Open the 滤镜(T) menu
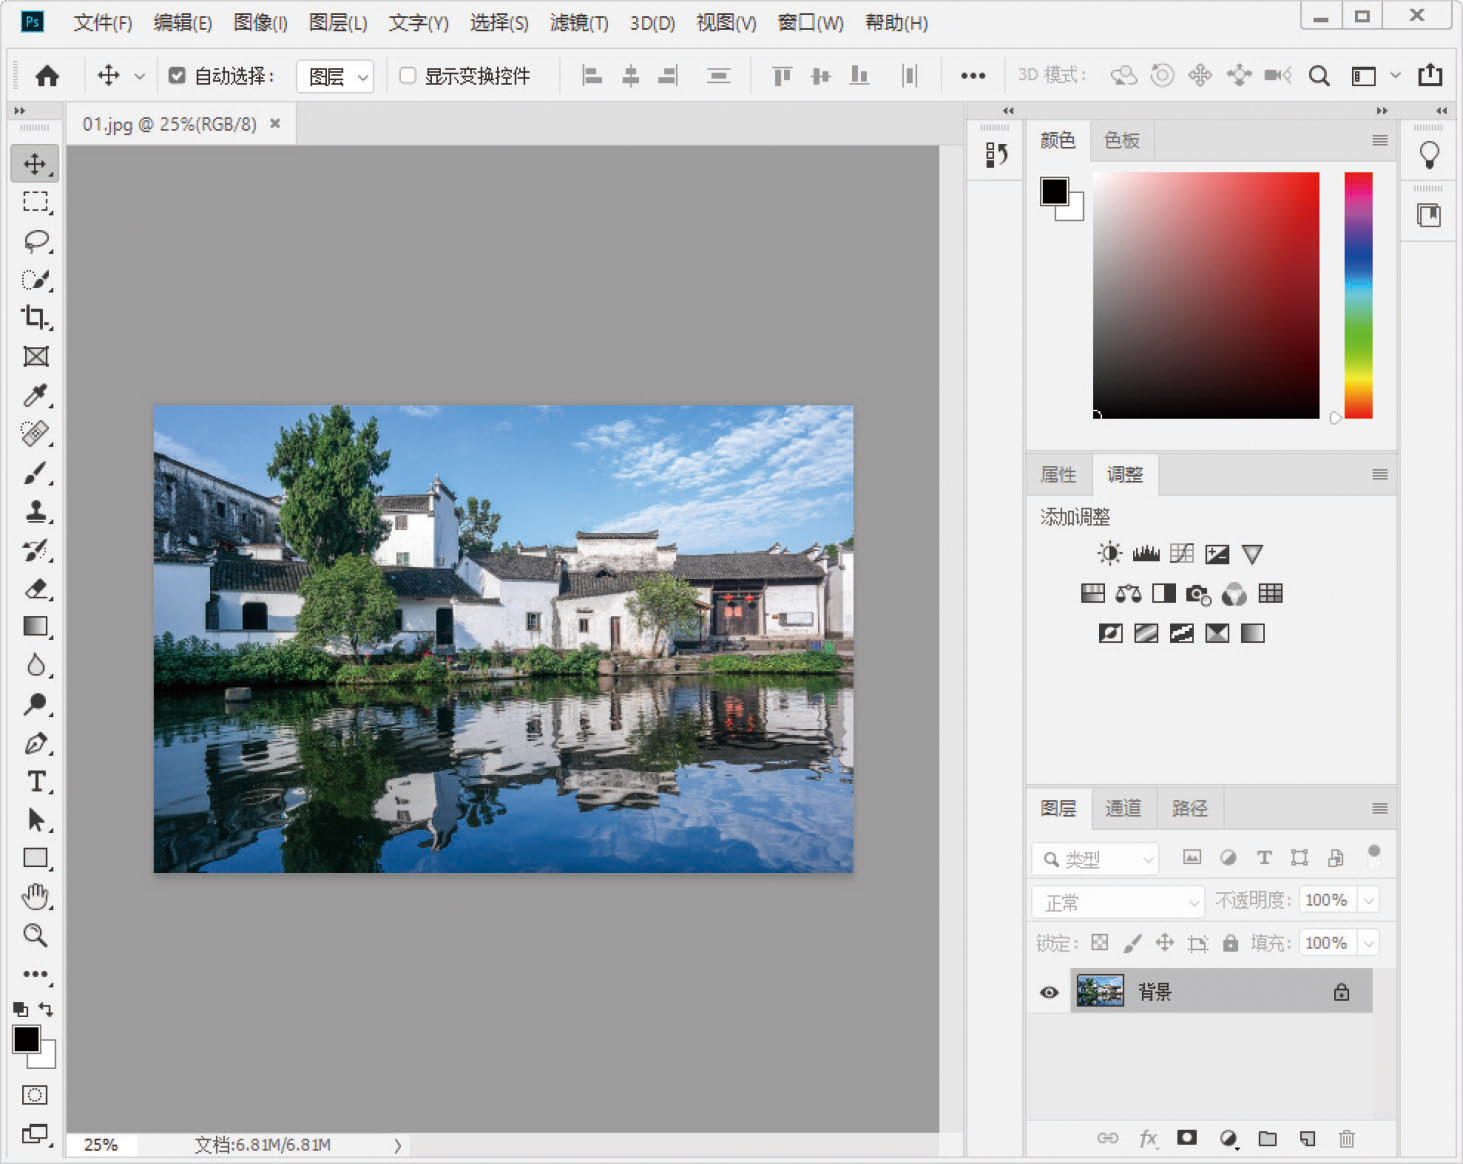1463x1164 pixels. 579,22
